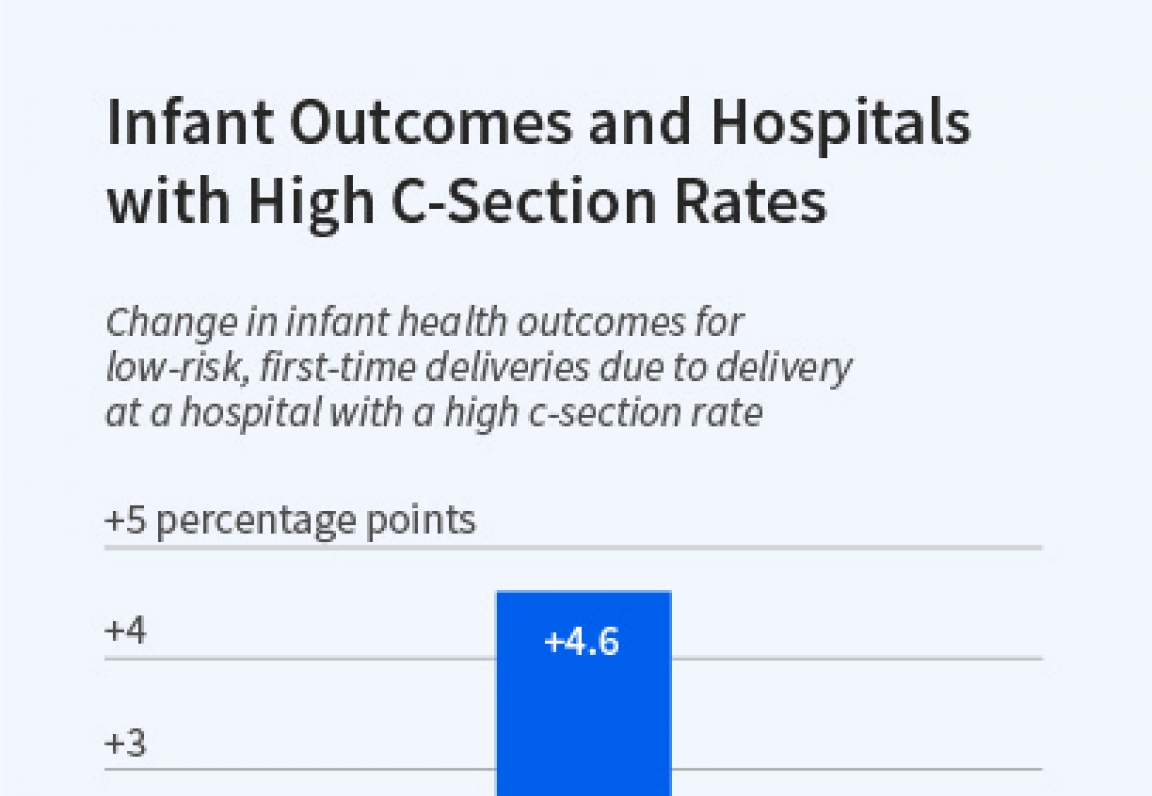Click the +4 gridline left of the bar

click(300, 658)
